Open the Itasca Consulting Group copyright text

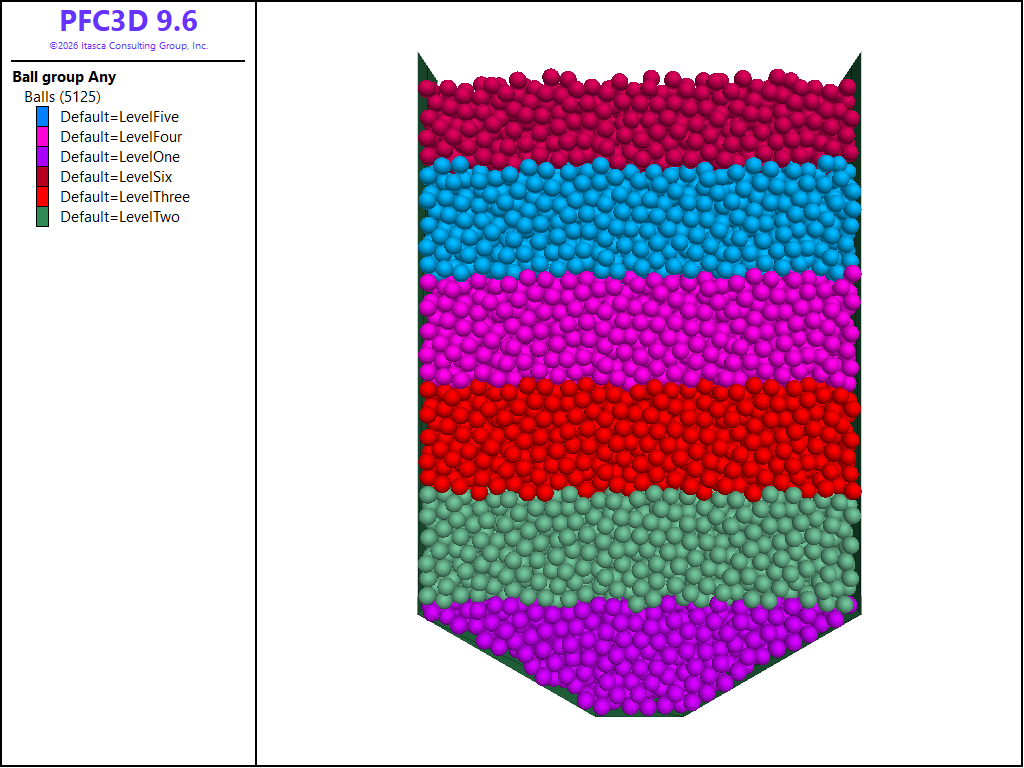coord(128,46)
